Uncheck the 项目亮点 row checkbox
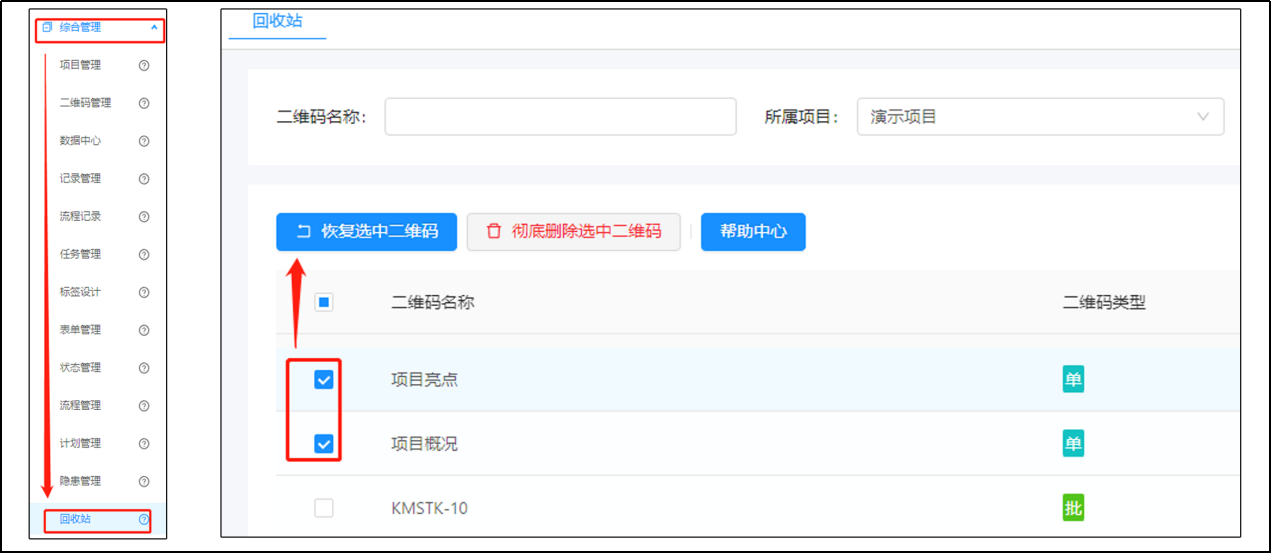 [324, 380]
